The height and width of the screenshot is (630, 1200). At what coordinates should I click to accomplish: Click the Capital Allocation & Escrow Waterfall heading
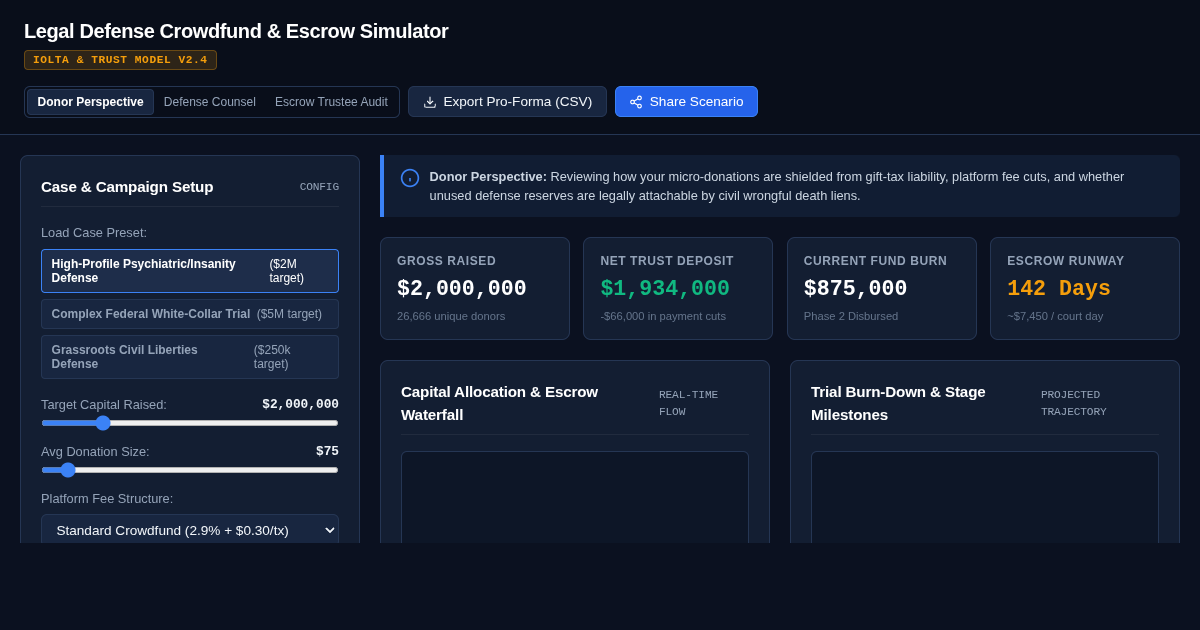pos(500,403)
